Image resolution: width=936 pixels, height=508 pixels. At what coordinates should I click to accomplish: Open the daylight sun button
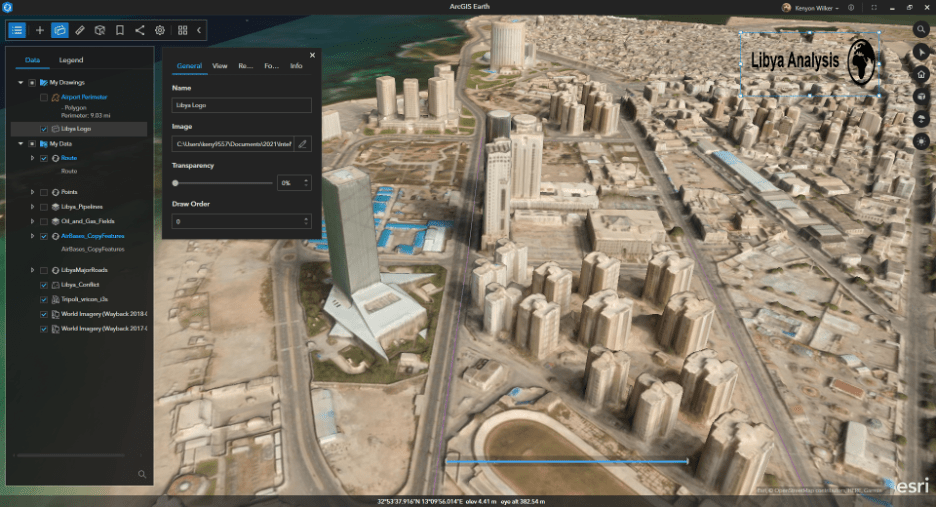[921, 141]
